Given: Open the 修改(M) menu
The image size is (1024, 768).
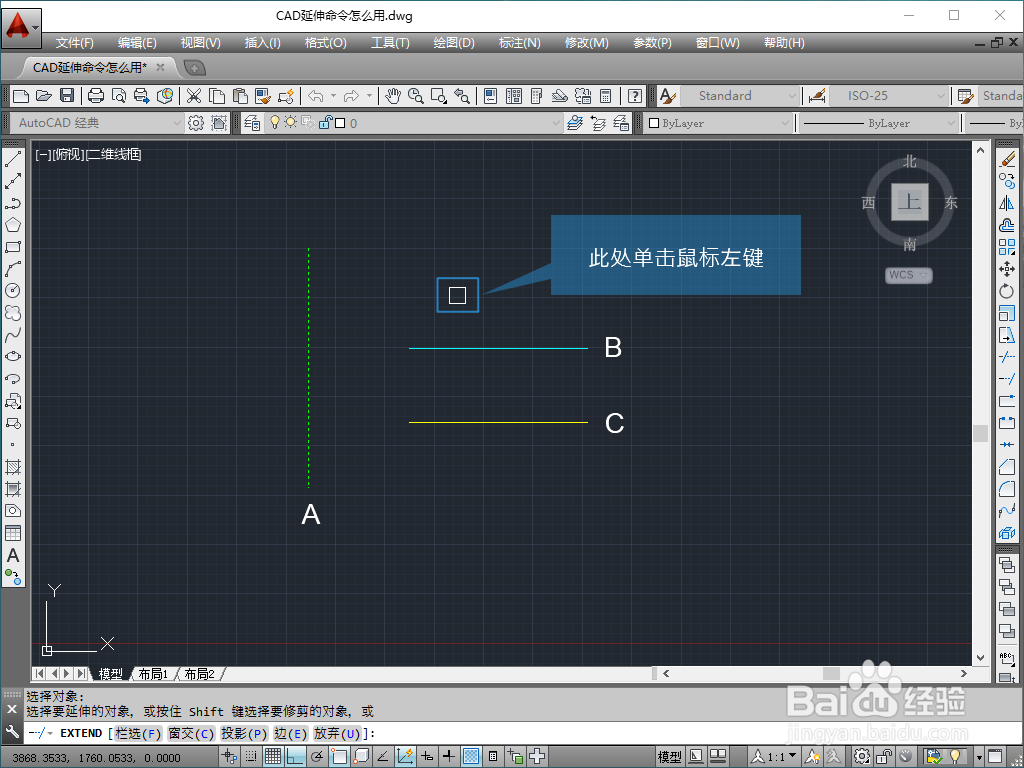Looking at the screenshot, I should pyautogui.click(x=586, y=42).
